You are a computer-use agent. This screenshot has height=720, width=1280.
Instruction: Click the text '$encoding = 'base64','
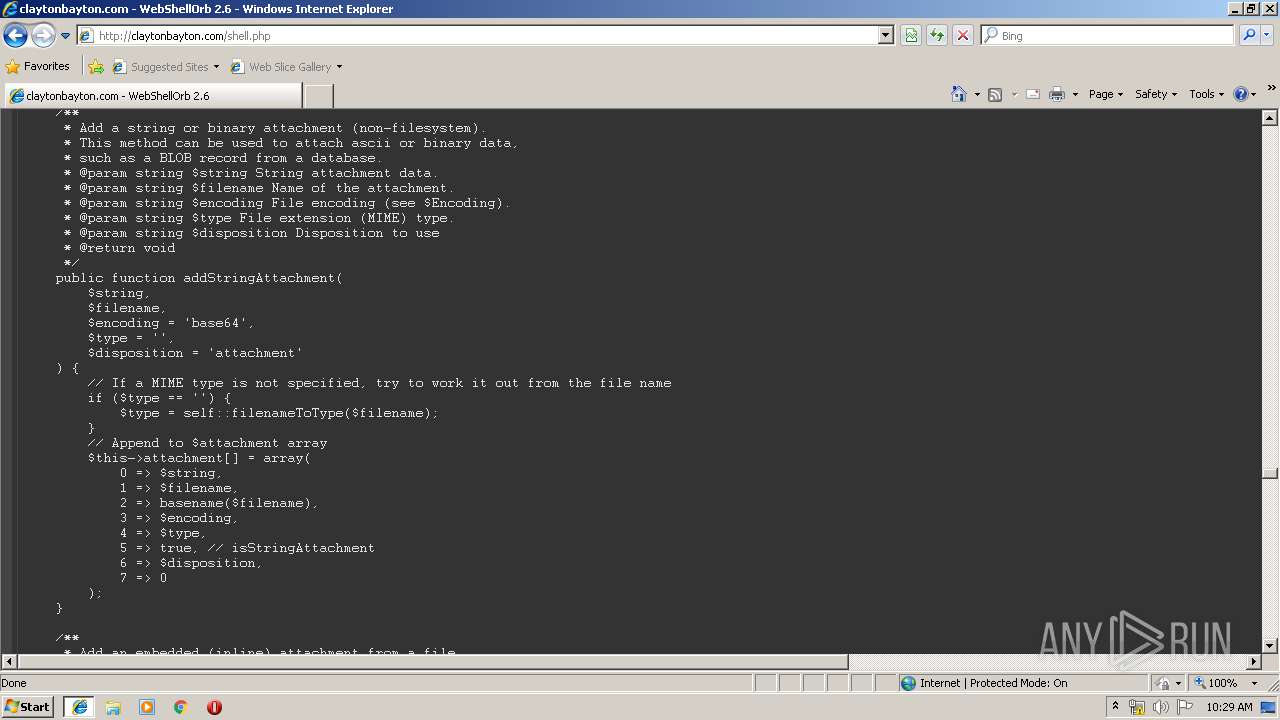pos(171,323)
